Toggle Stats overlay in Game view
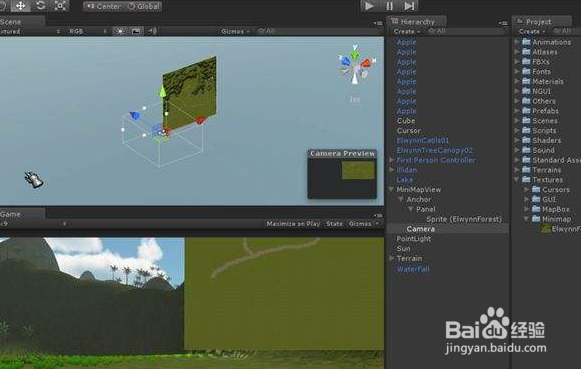The width and height of the screenshot is (581, 369). (334, 224)
